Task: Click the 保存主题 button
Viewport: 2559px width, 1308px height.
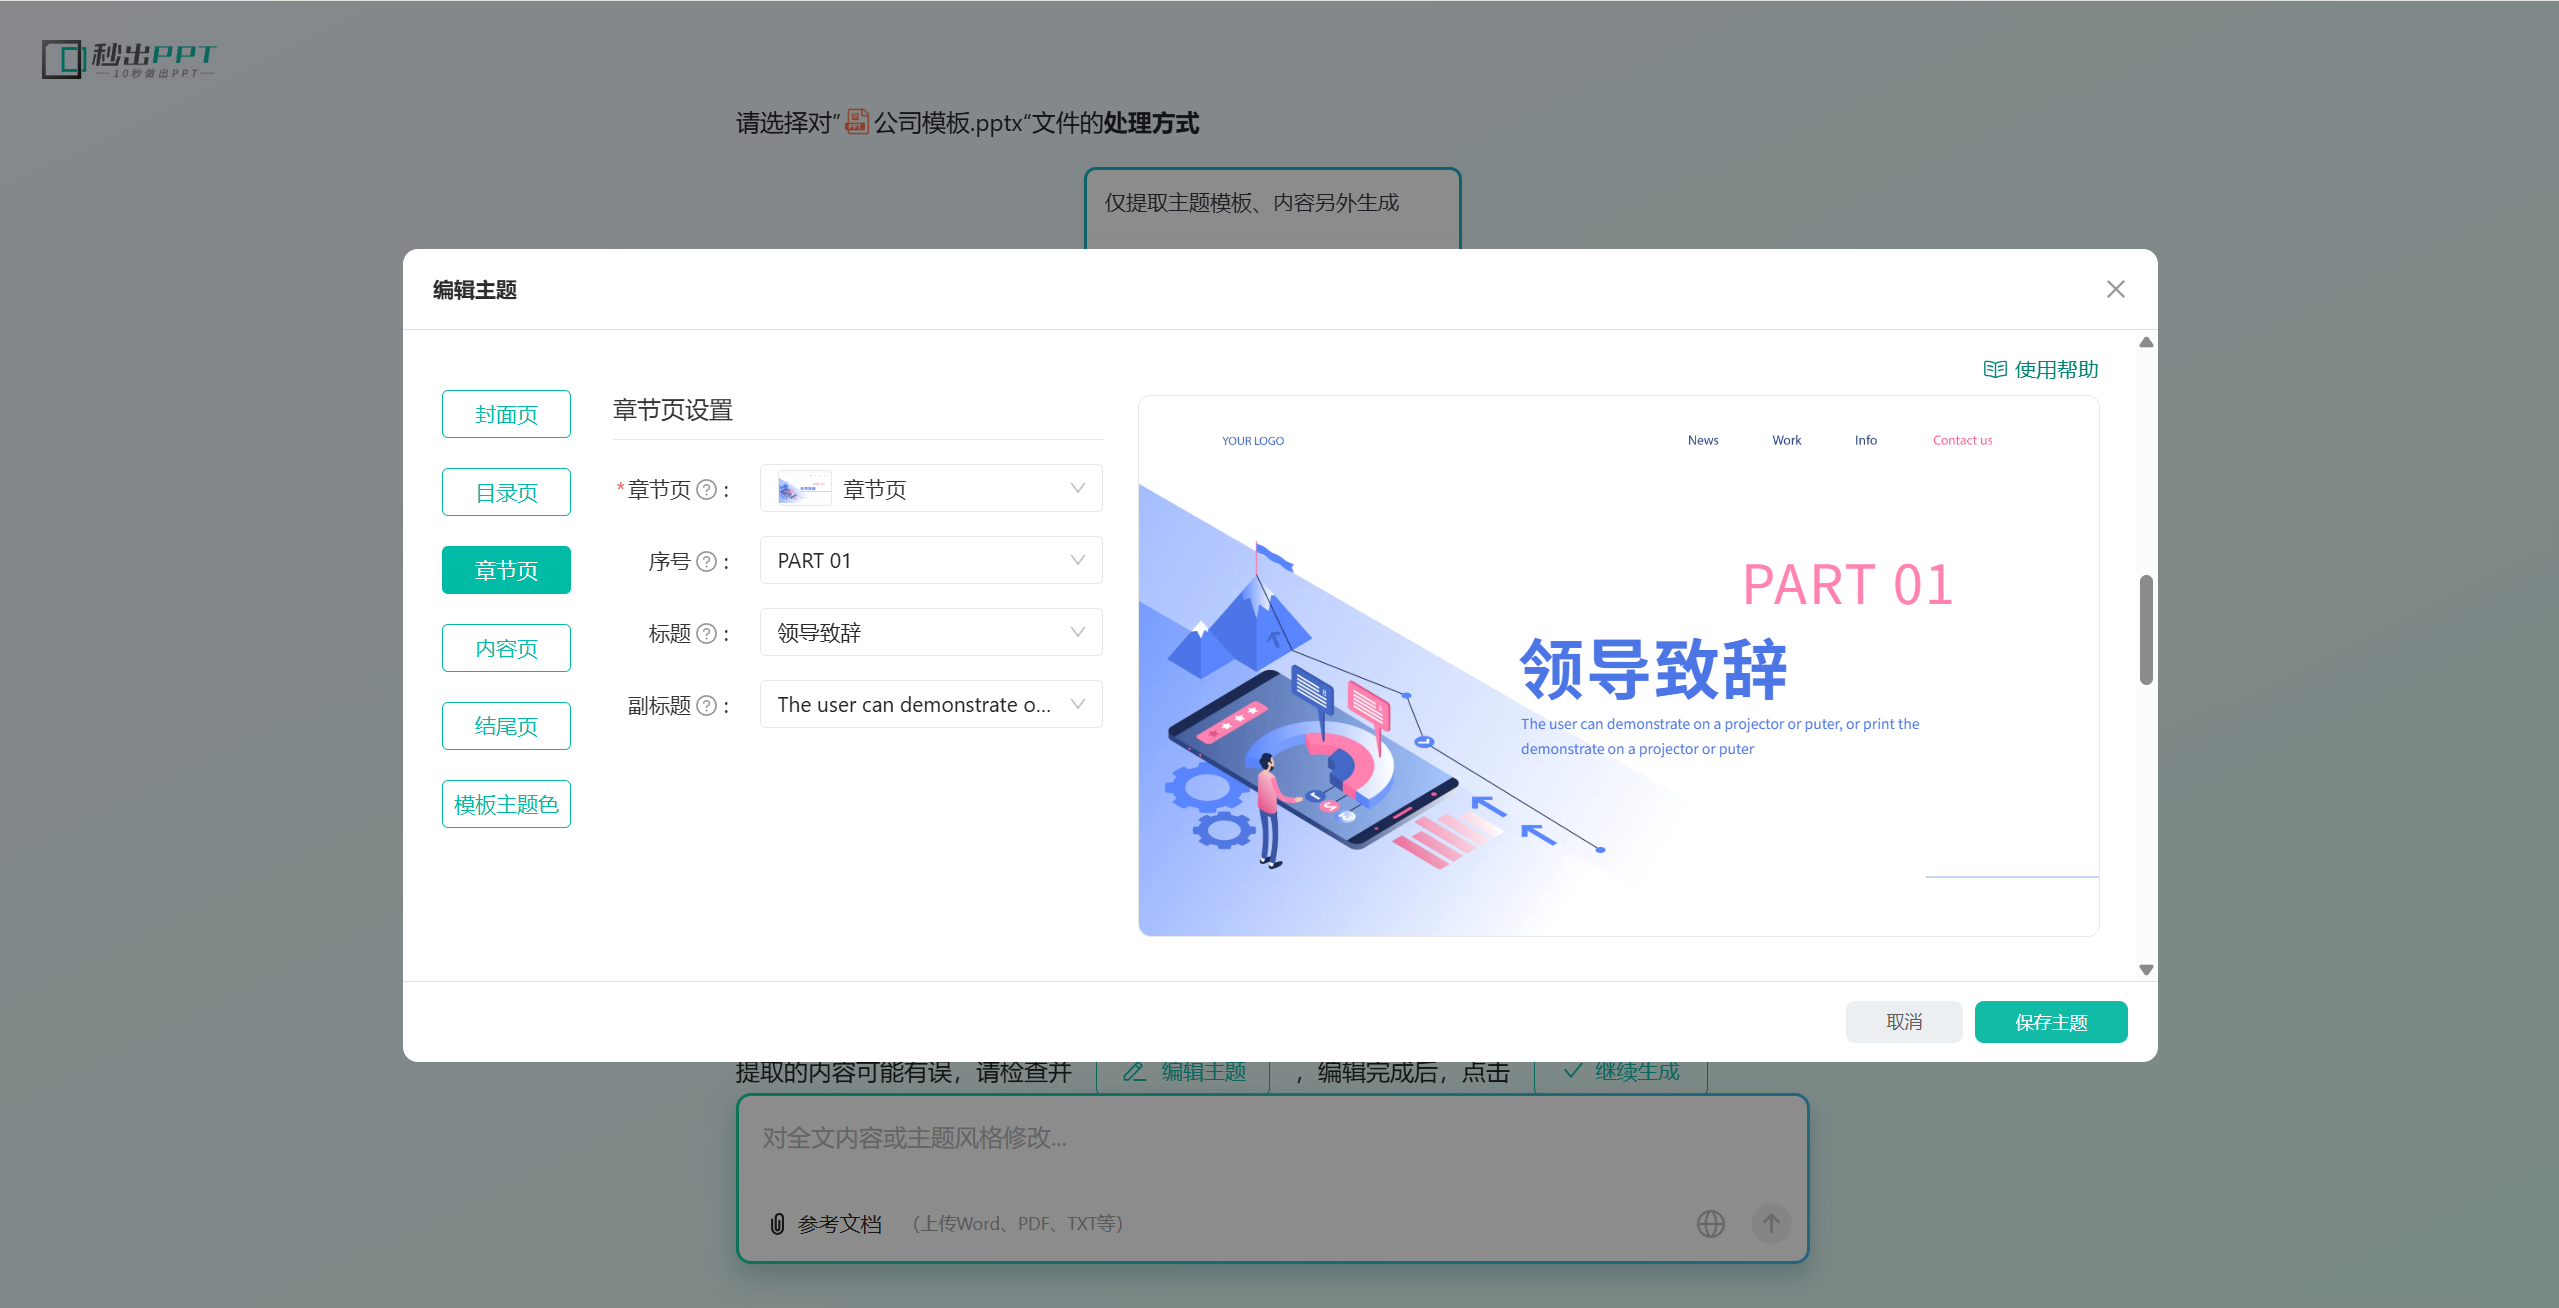Action: tap(2050, 1022)
